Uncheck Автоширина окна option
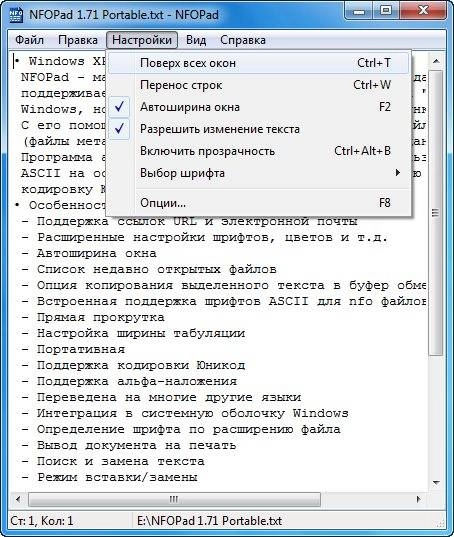Screen dimensions: 454x537 click(x=258, y=107)
